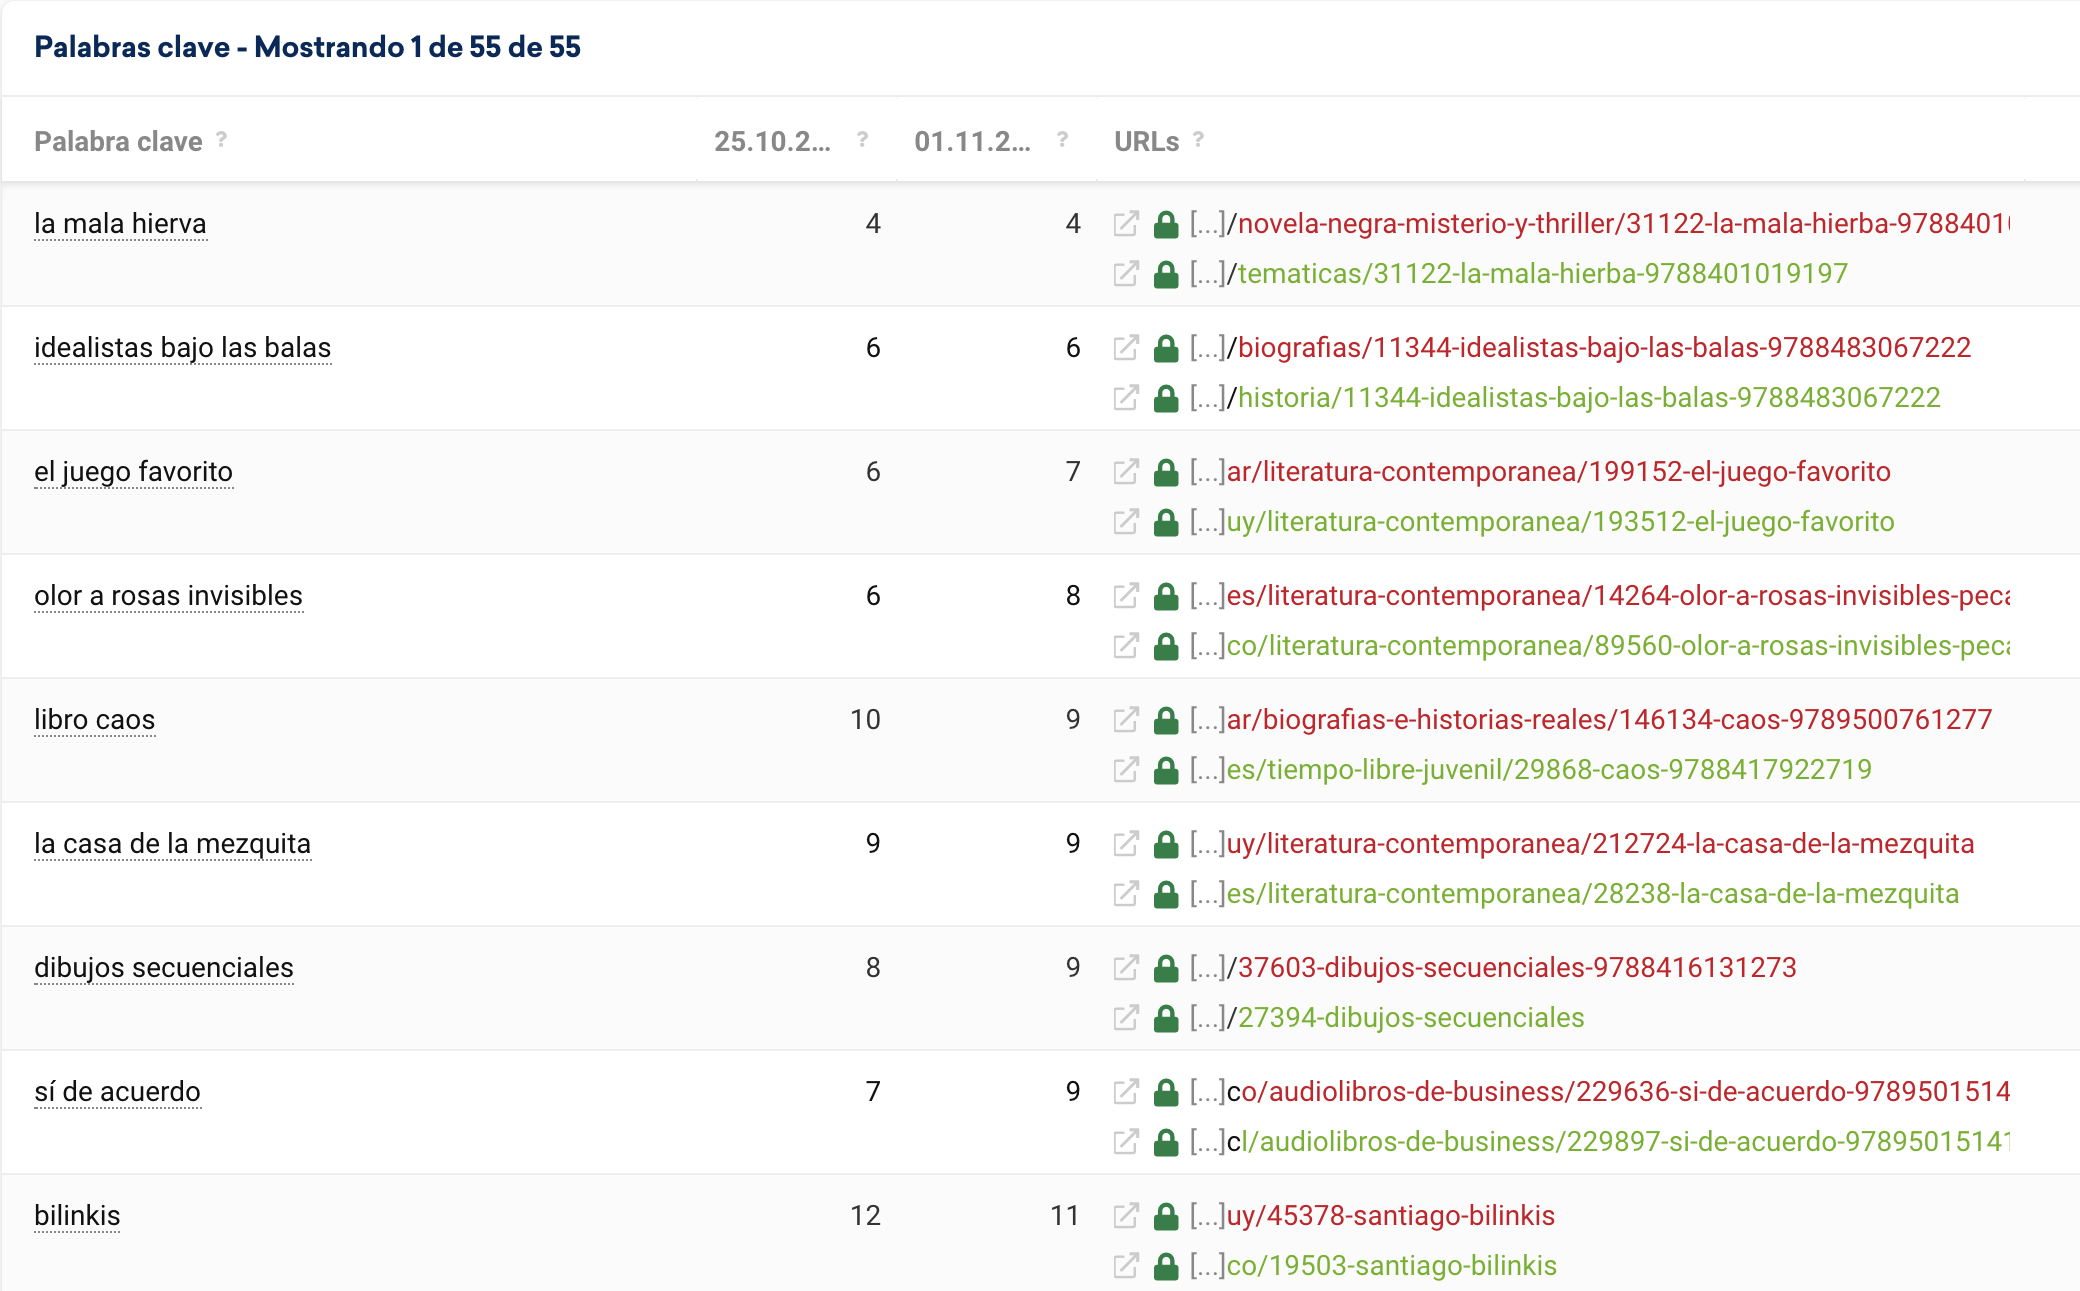
Task: Click lock icon next to historia idealistas URL
Action: pyautogui.click(x=1166, y=398)
